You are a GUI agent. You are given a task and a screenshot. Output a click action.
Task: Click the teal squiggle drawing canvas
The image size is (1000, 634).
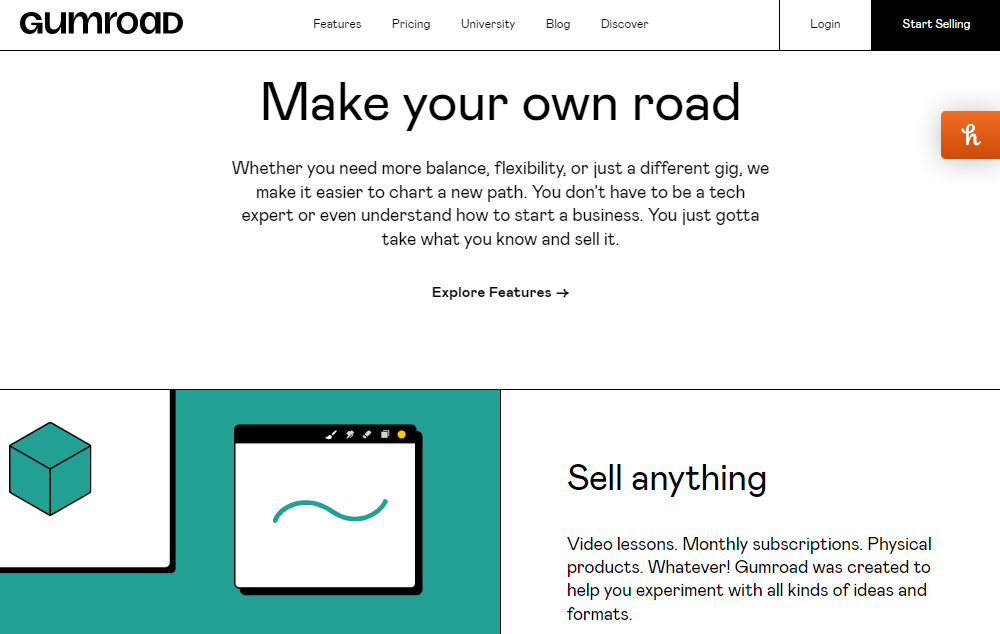[x=325, y=515]
